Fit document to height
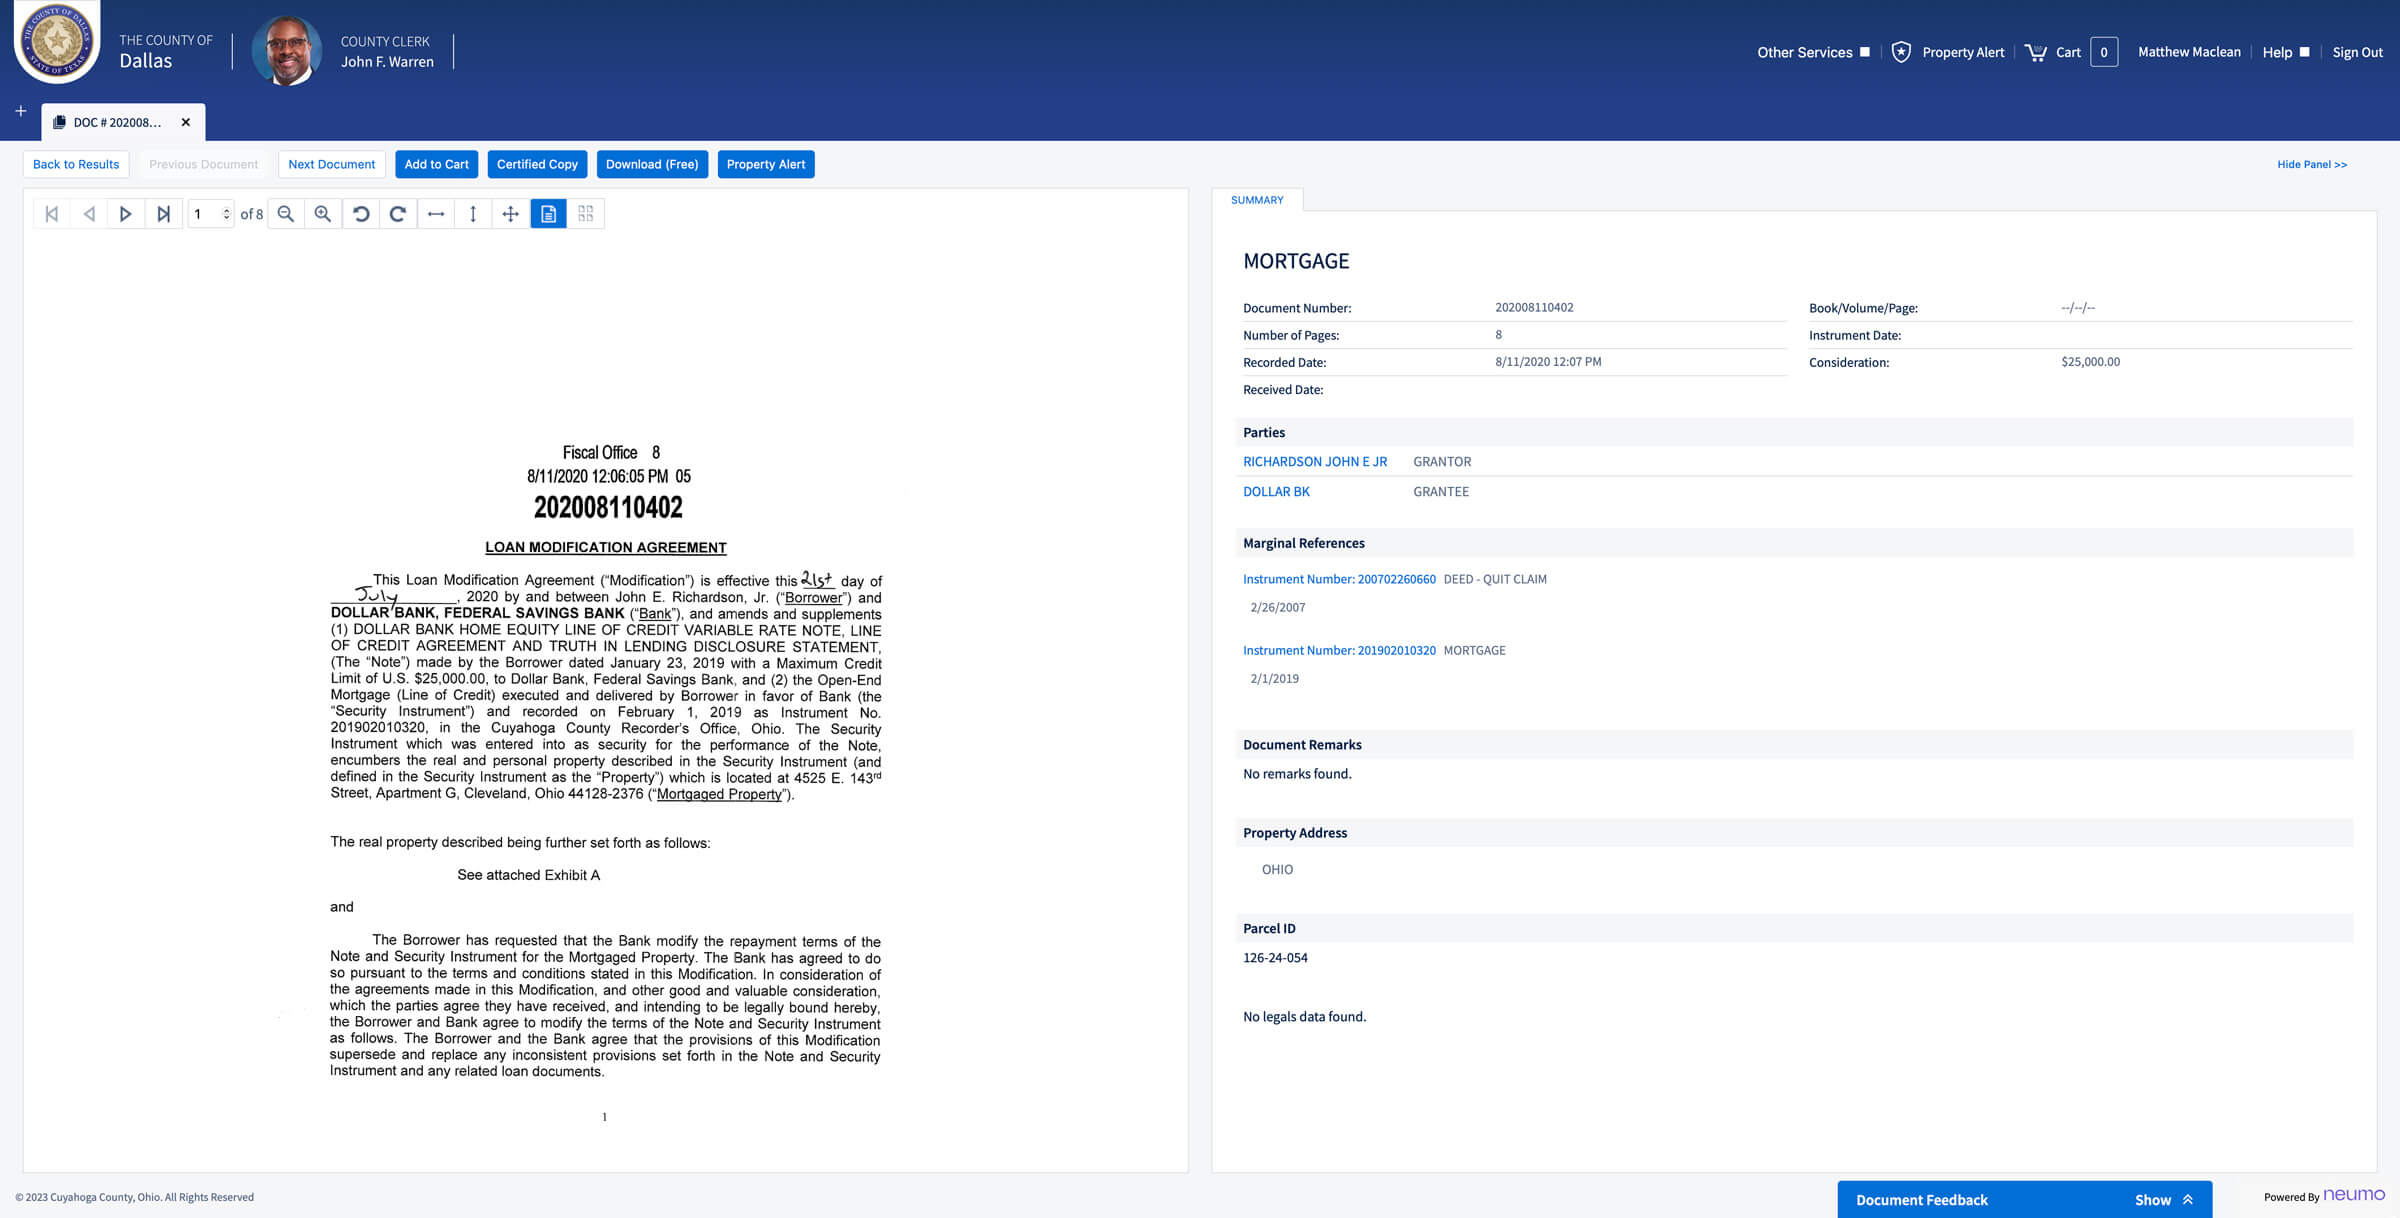The height and width of the screenshot is (1218, 2400). (x=473, y=214)
